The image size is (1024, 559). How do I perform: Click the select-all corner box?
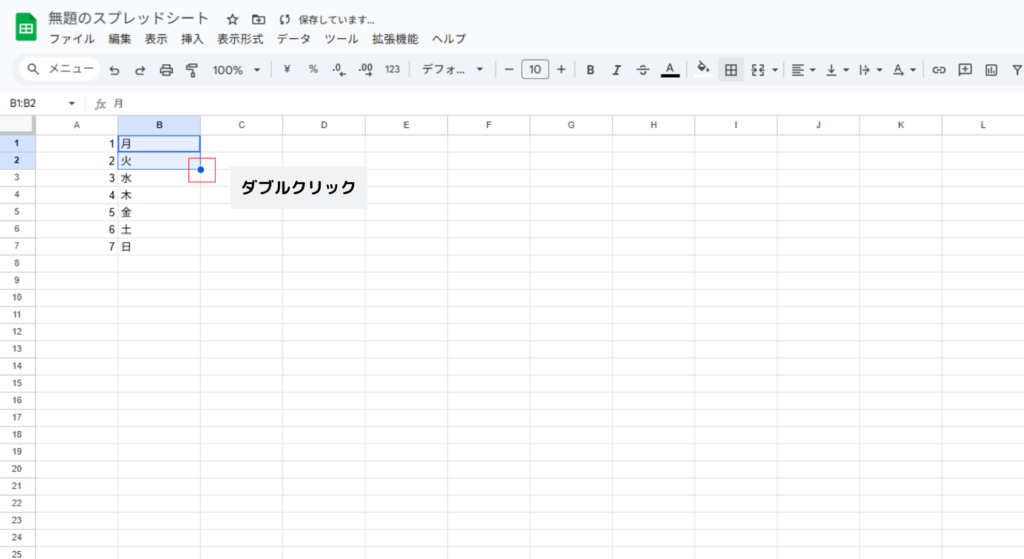(17, 125)
